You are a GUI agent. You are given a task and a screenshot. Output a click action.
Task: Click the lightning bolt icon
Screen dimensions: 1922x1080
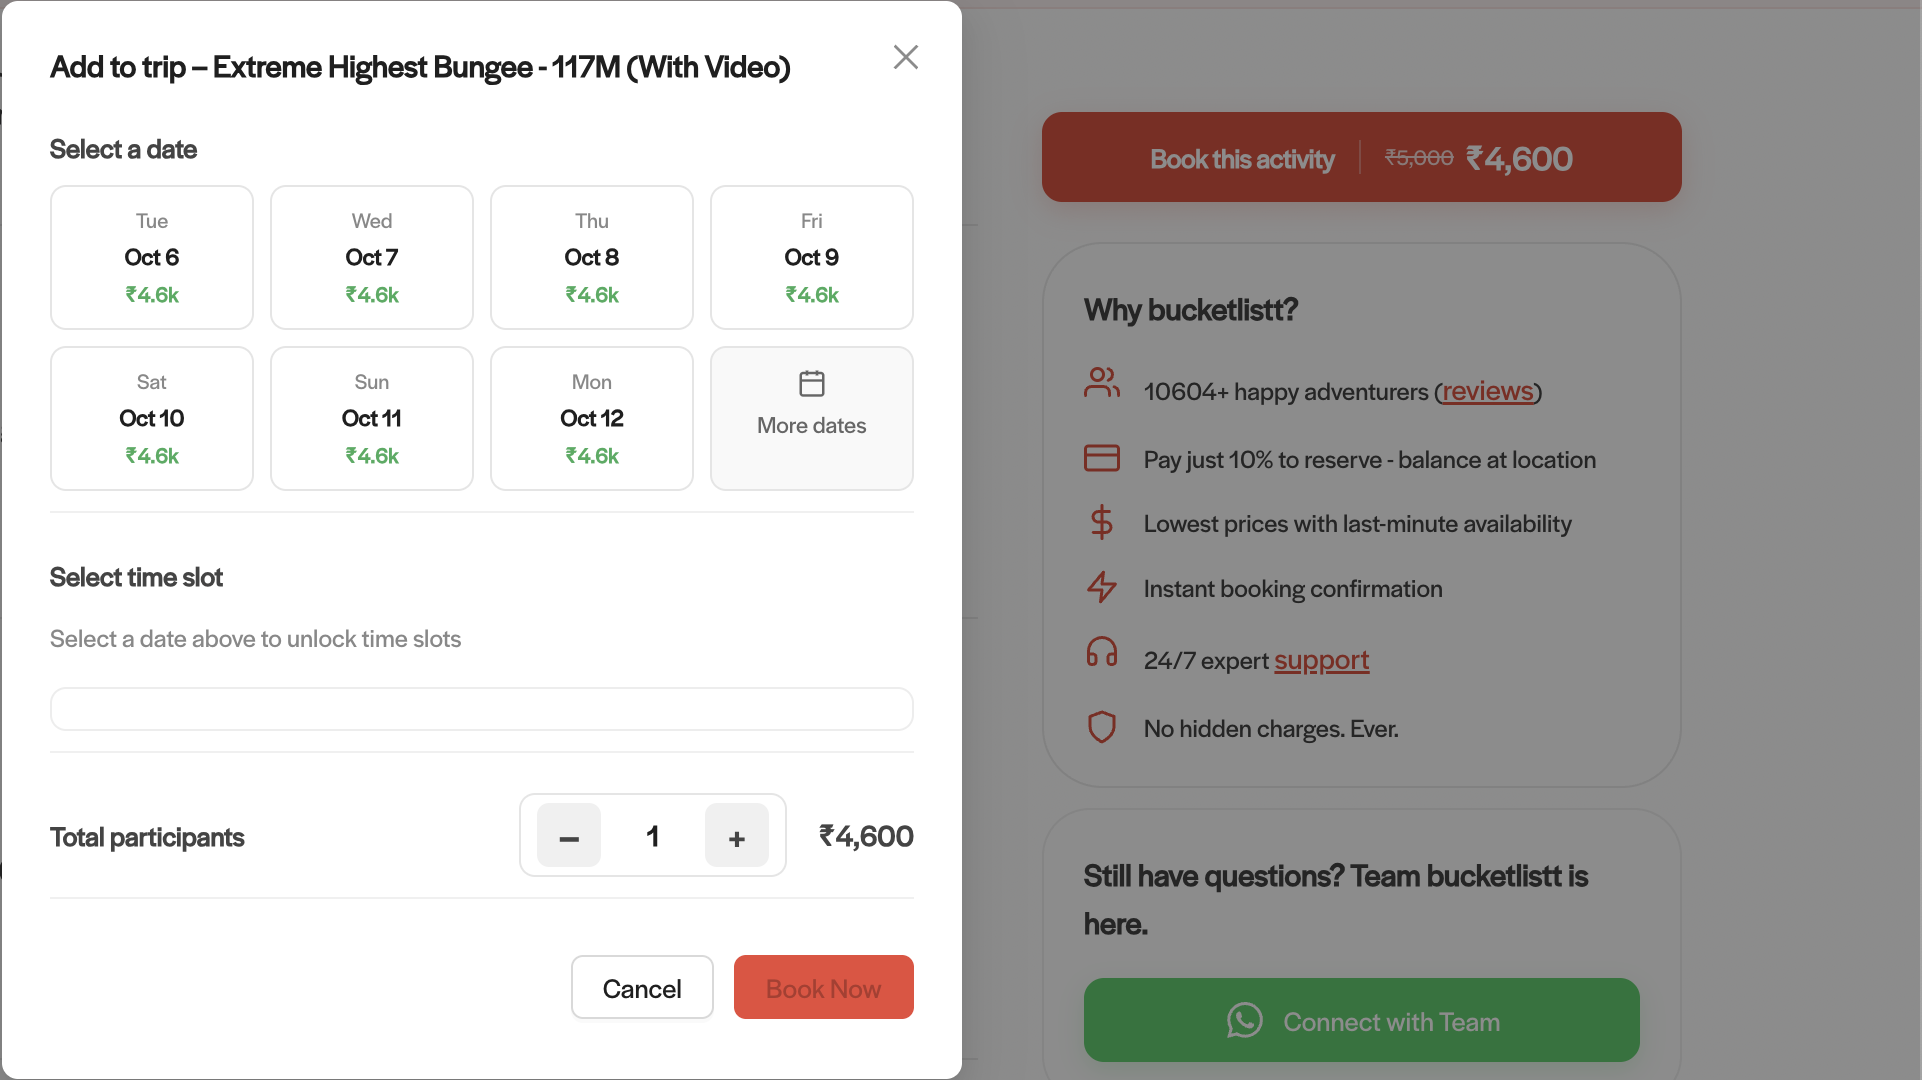pyautogui.click(x=1102, y=587)
